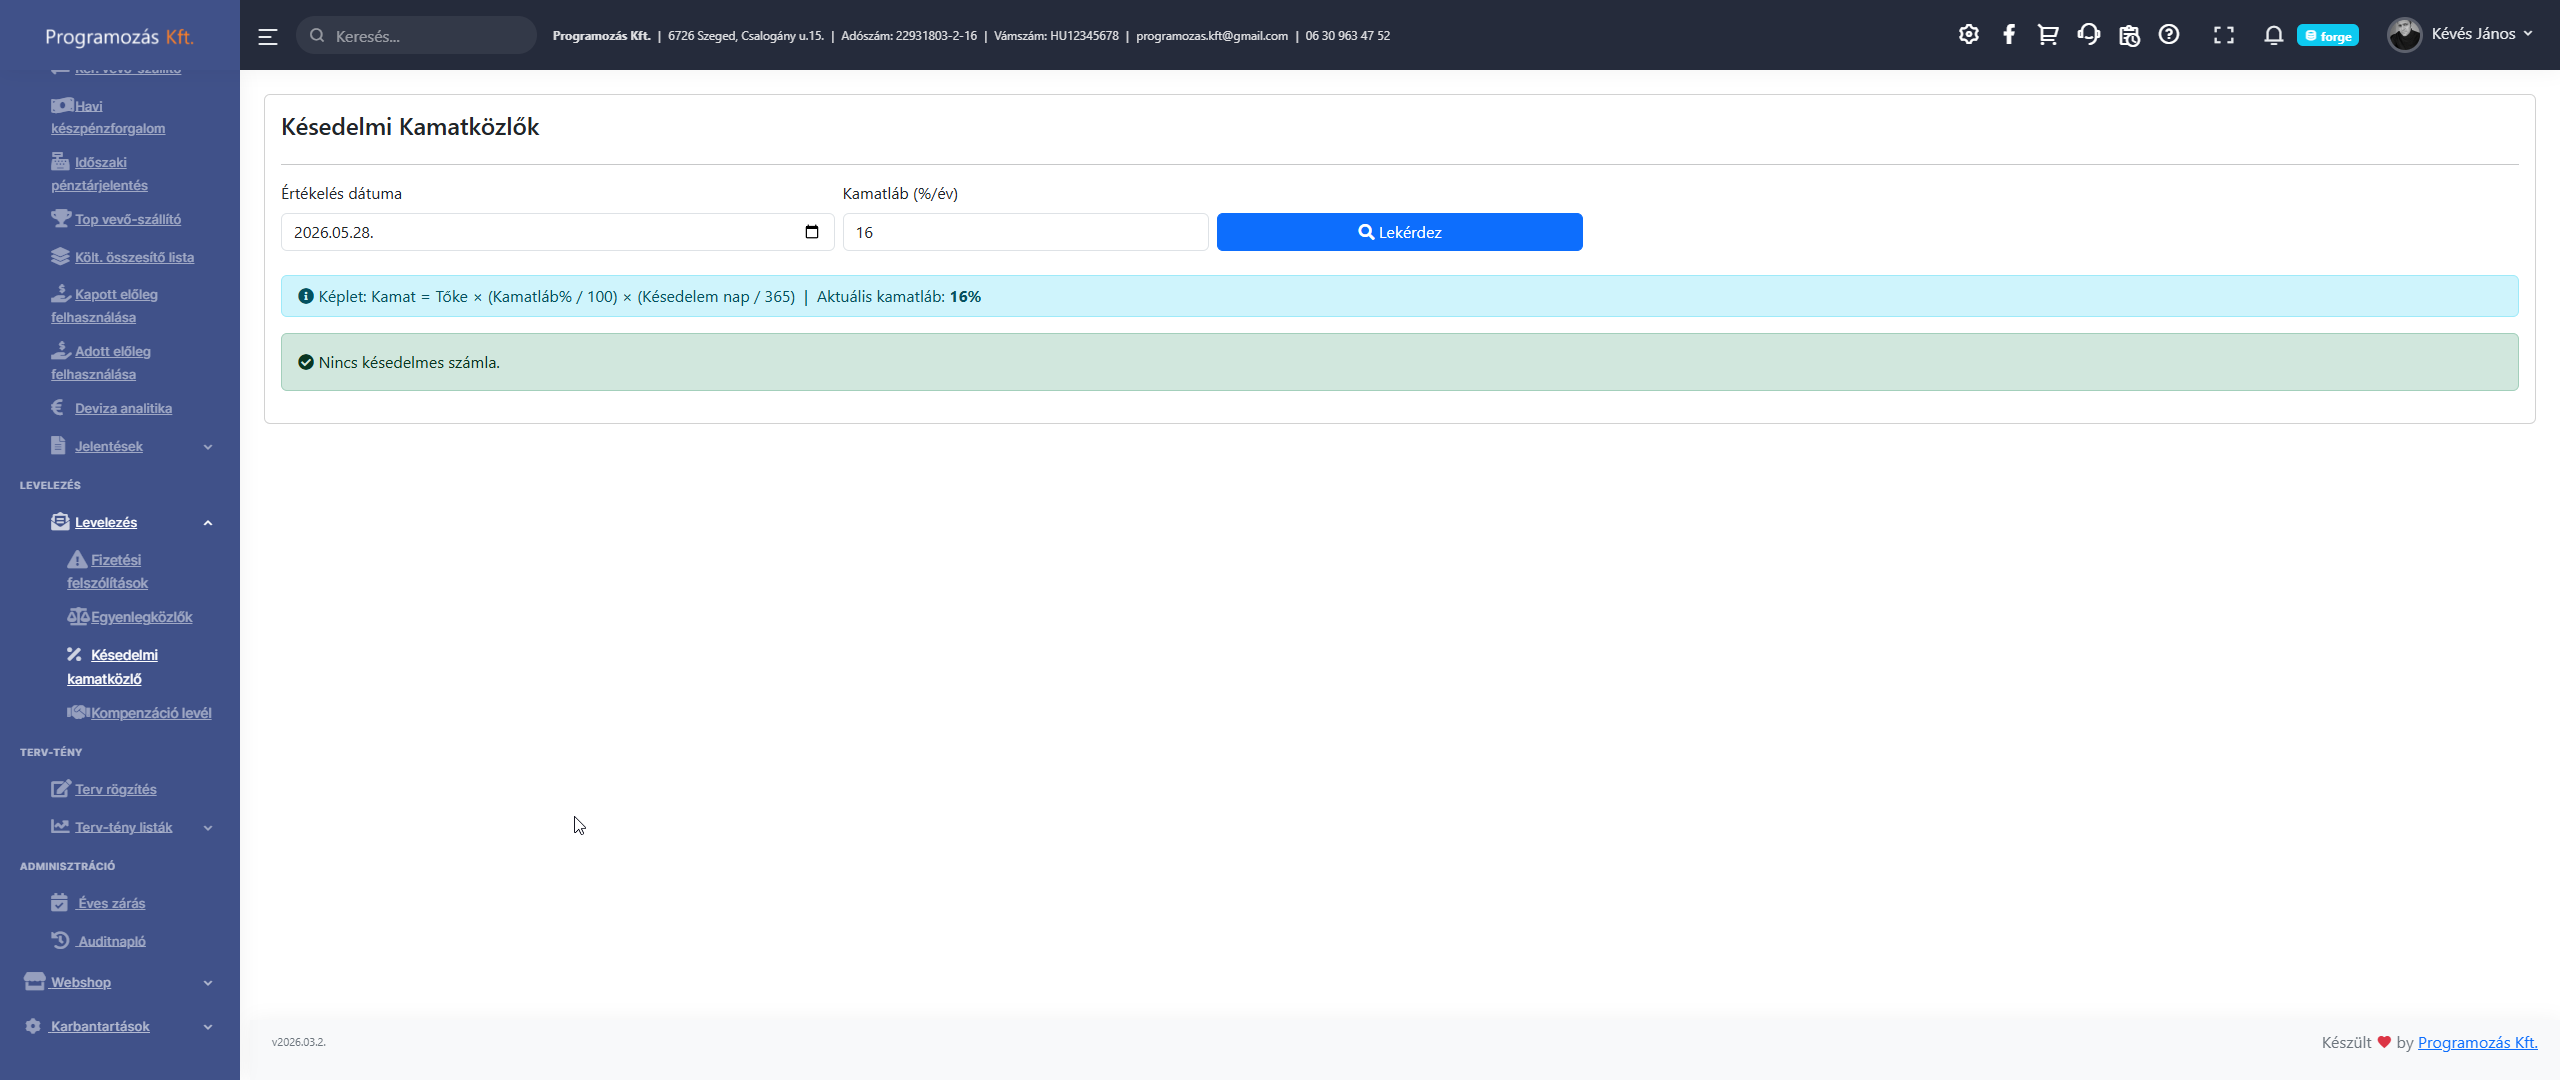Open the help question mark icon
Screen dimensions: 2560x1080
(x=2168, y=35)
